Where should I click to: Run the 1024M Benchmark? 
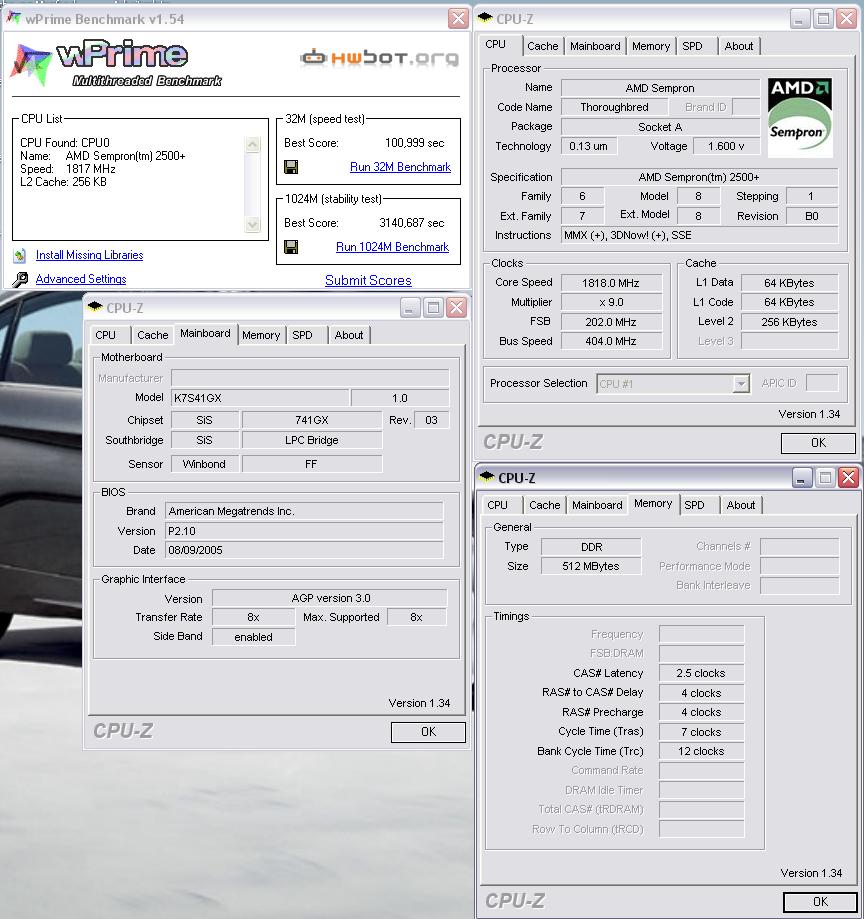click(392, 247)
